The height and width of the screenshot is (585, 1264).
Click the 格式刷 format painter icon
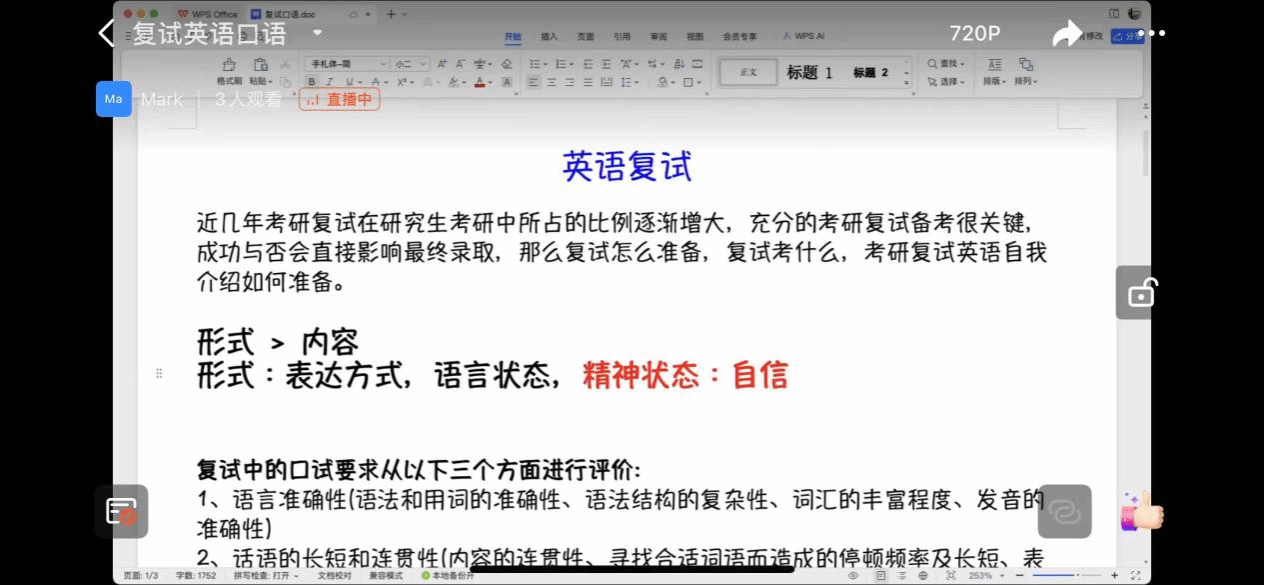[229, 65]
